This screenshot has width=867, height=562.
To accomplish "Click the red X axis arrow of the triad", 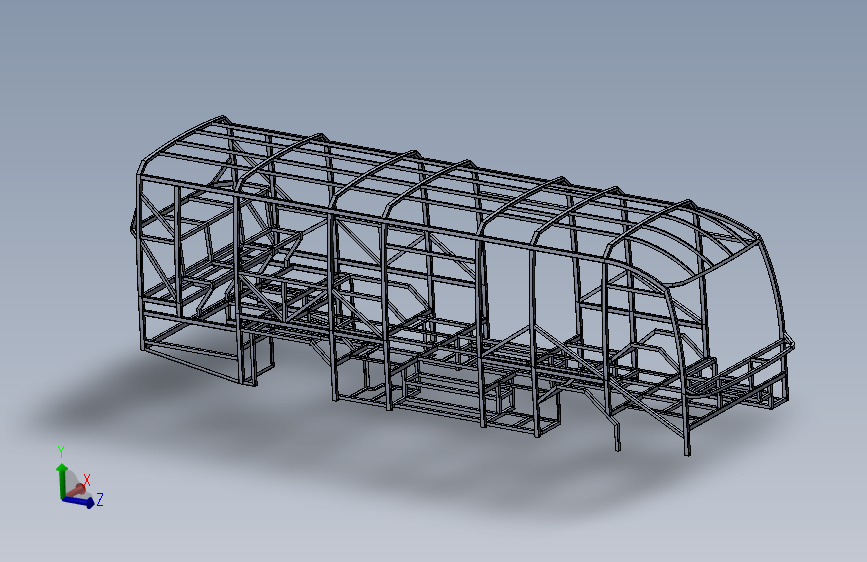I will 77,490.
